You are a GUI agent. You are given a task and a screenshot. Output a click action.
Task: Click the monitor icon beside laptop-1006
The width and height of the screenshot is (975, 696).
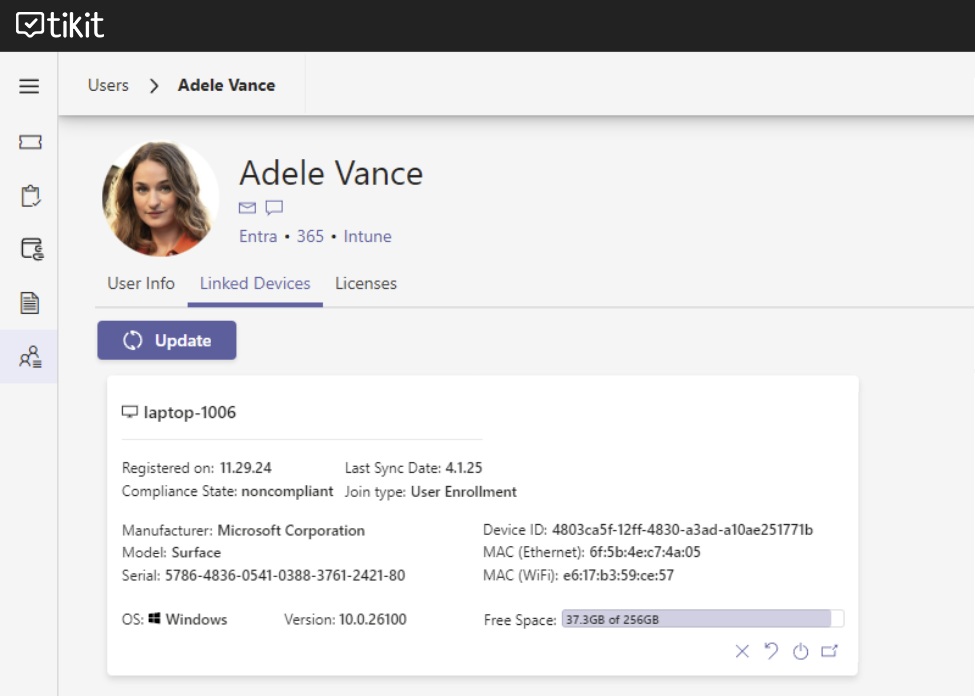[x=129, y=412]
